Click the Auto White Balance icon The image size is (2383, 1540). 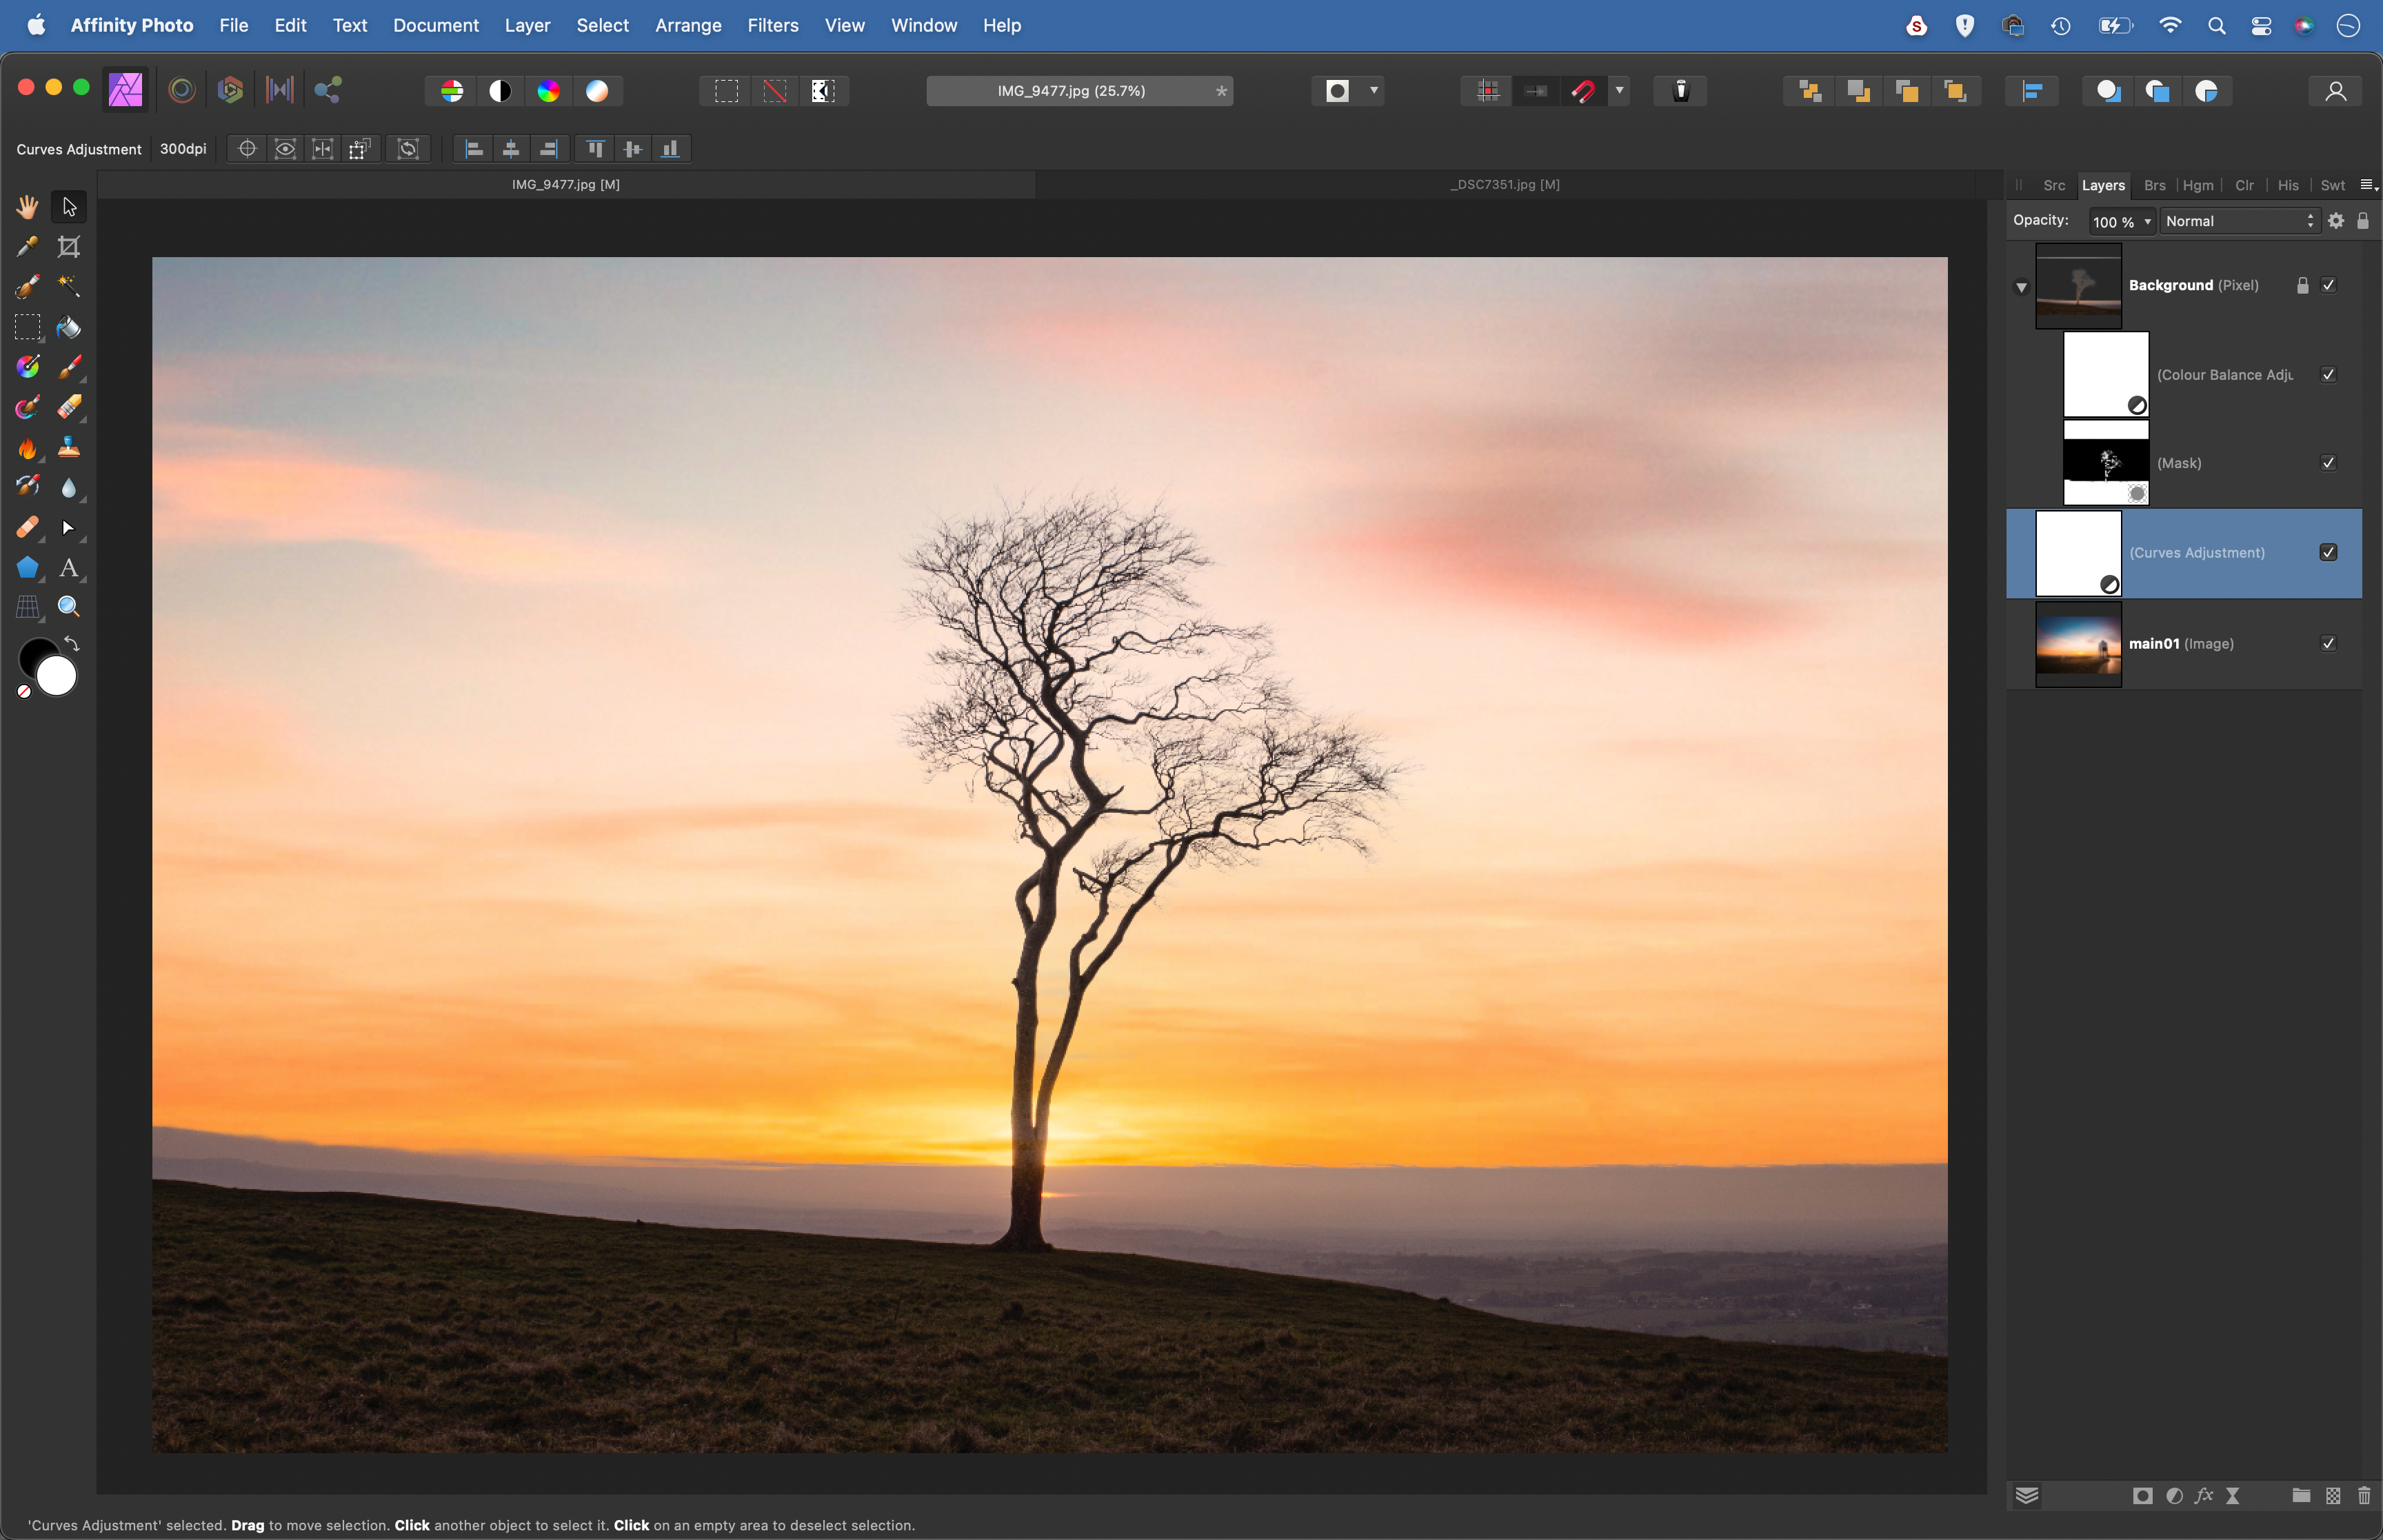click(597, 91)
